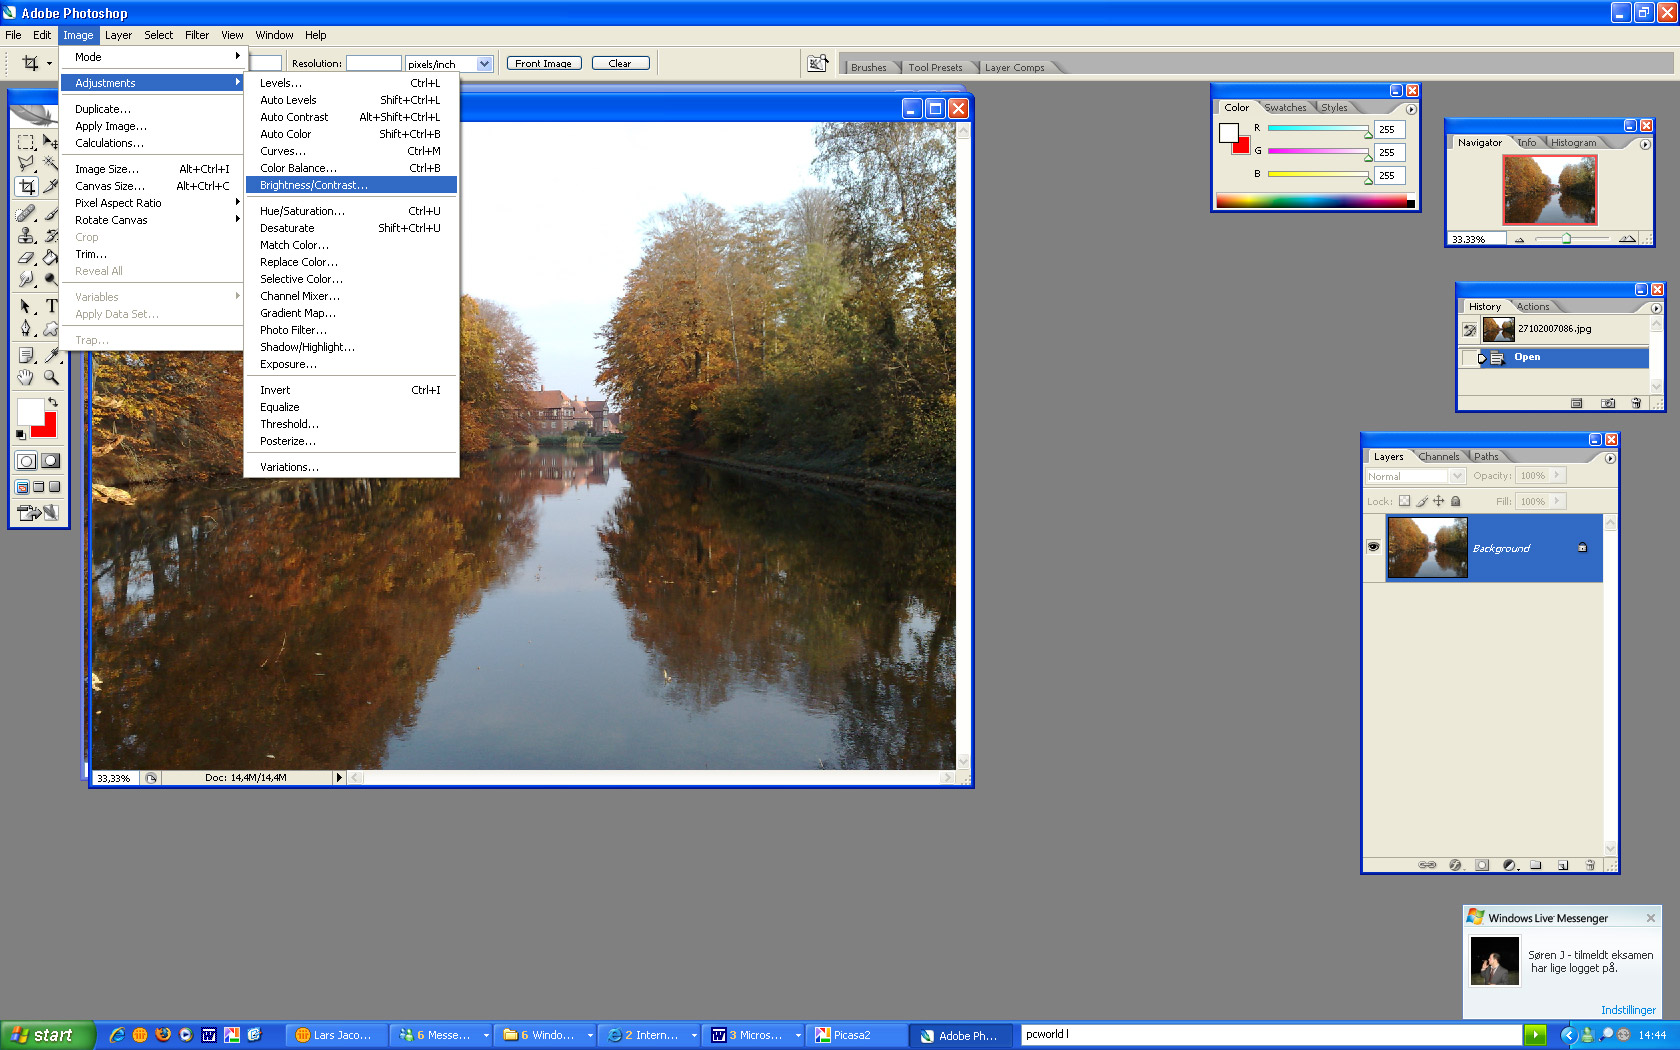The image size is (1680, 1050).
Task: Select the Type tool in toolbox
Action: click(51, 306)
